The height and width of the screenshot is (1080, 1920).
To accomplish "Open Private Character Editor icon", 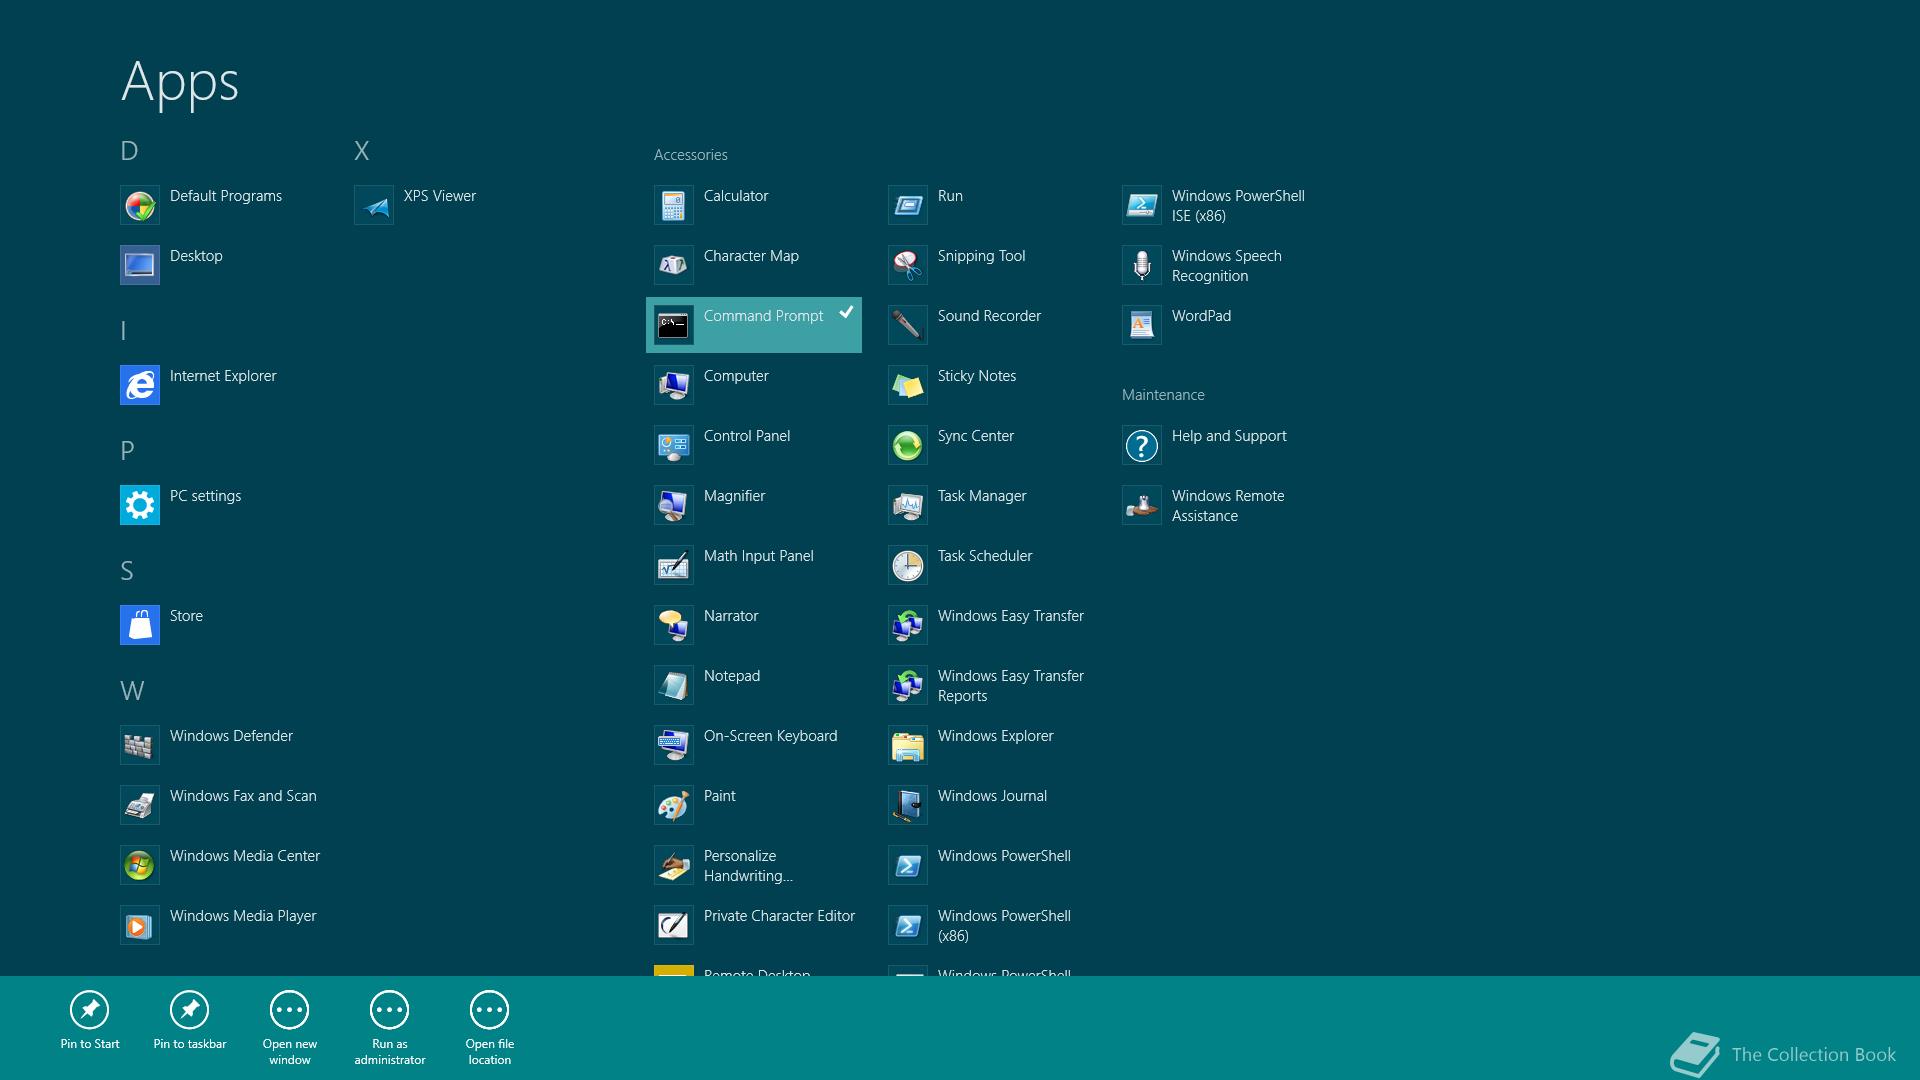I will pos(673,925).
